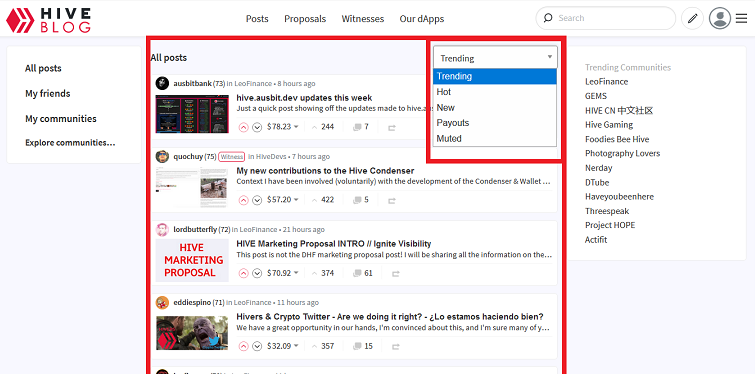Viewport: 755px width, 374px height.
Task: Select All posts in the sidebar
Action: pyautogui.click(x=43, y=68)
